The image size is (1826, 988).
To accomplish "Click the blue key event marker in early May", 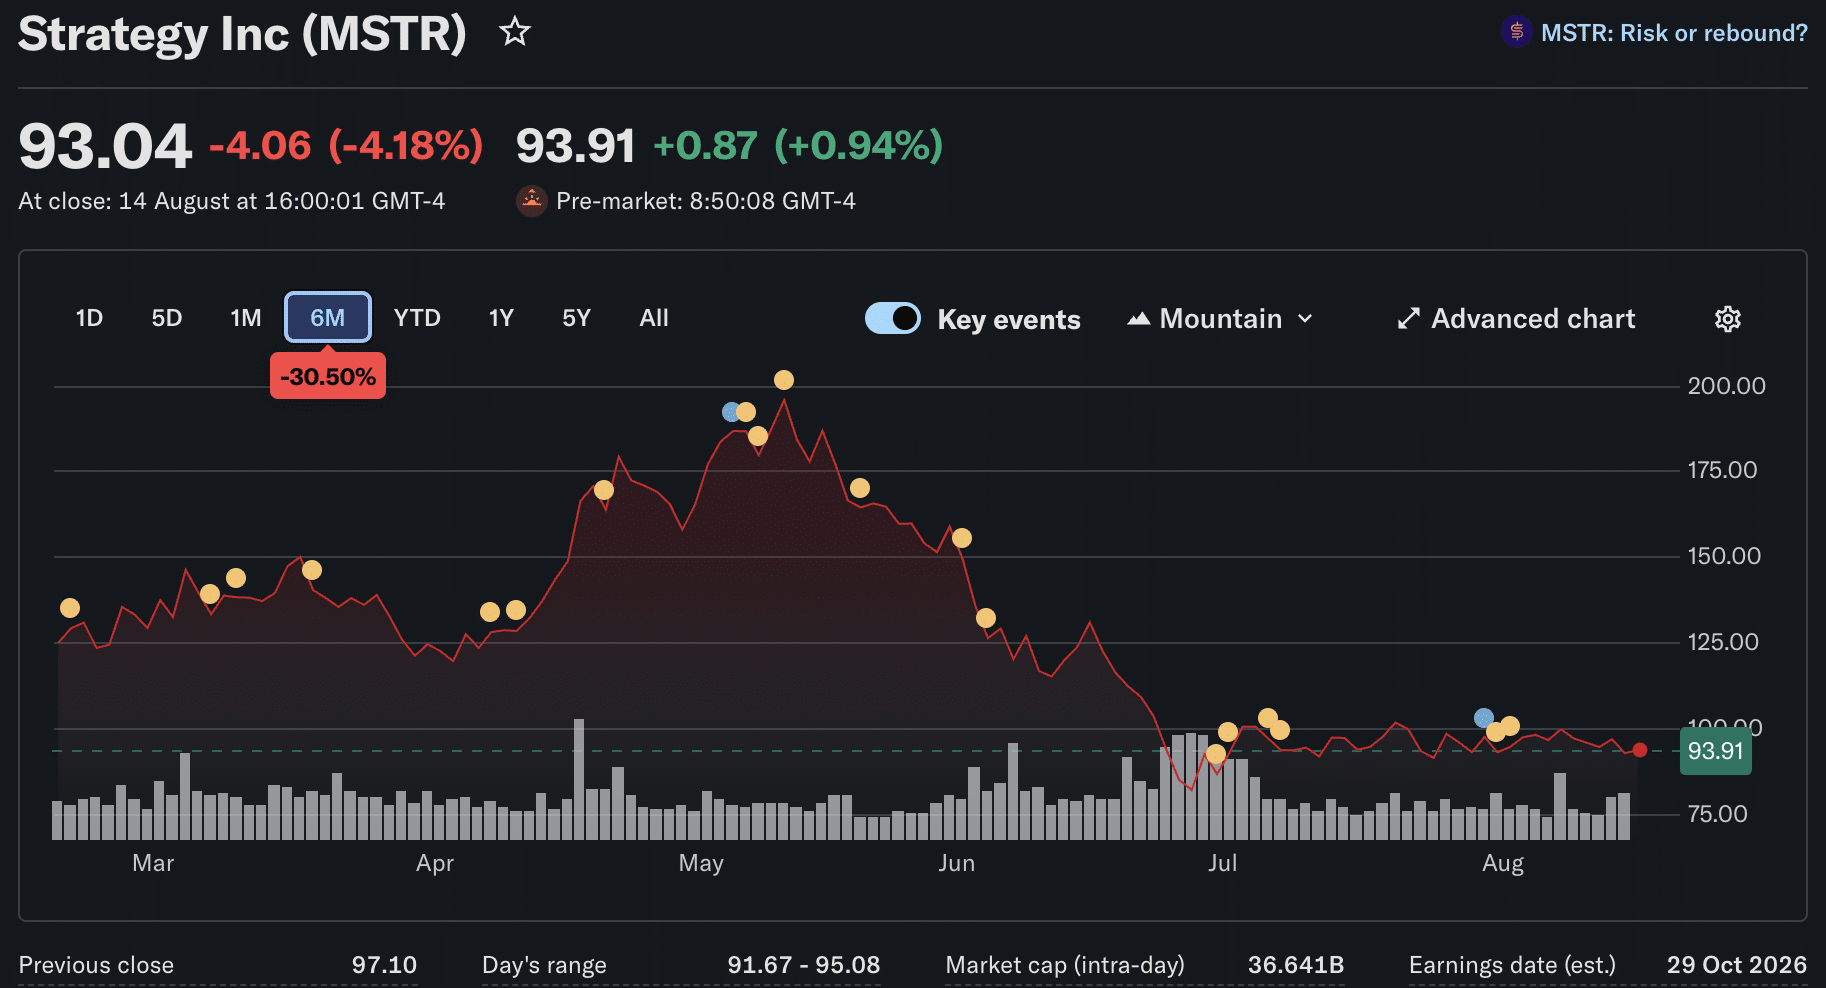I will [731, 412].
